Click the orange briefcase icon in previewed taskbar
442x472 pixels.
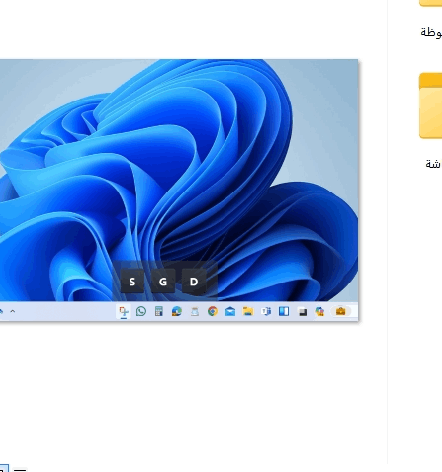point(340,311)
